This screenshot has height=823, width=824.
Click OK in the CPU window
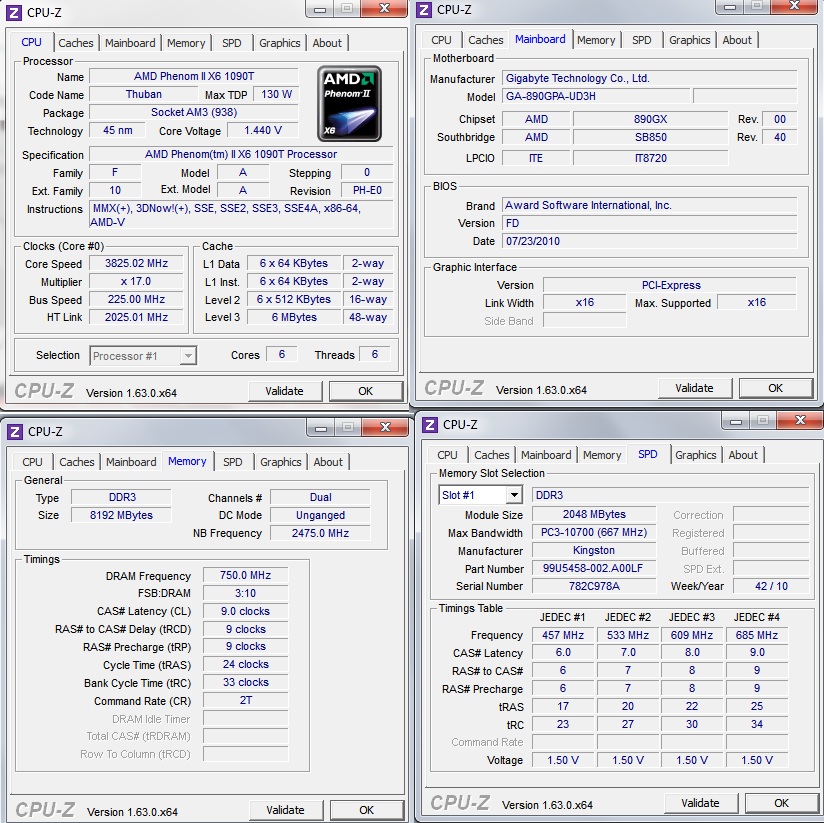(366, 391)
